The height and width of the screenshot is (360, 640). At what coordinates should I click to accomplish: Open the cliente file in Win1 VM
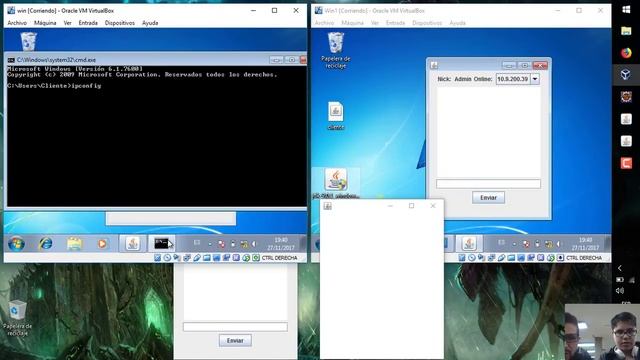336,116
